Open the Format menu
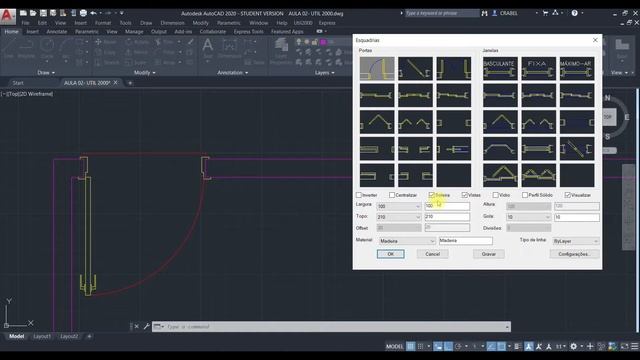This screenshot has height=360, width=640. [103, 23]
